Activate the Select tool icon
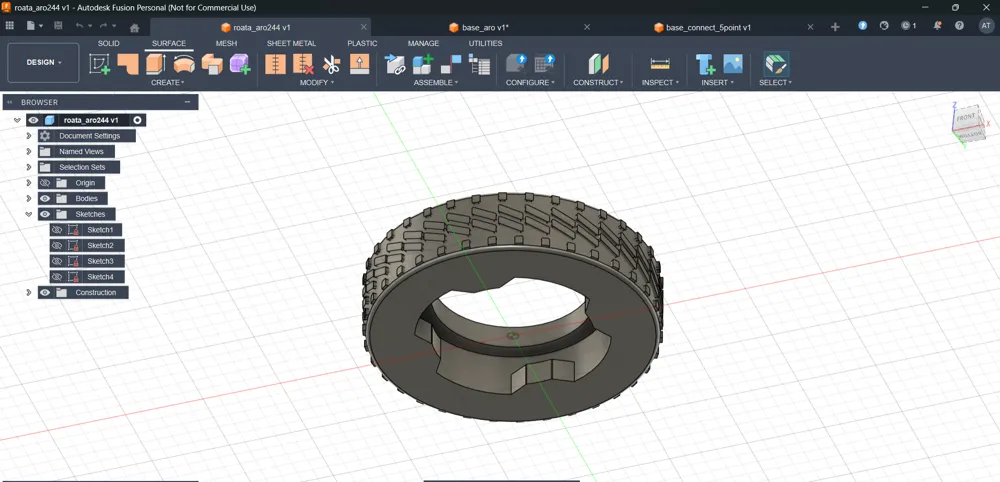The image size is (1000, 482). (x=776, y=64)
